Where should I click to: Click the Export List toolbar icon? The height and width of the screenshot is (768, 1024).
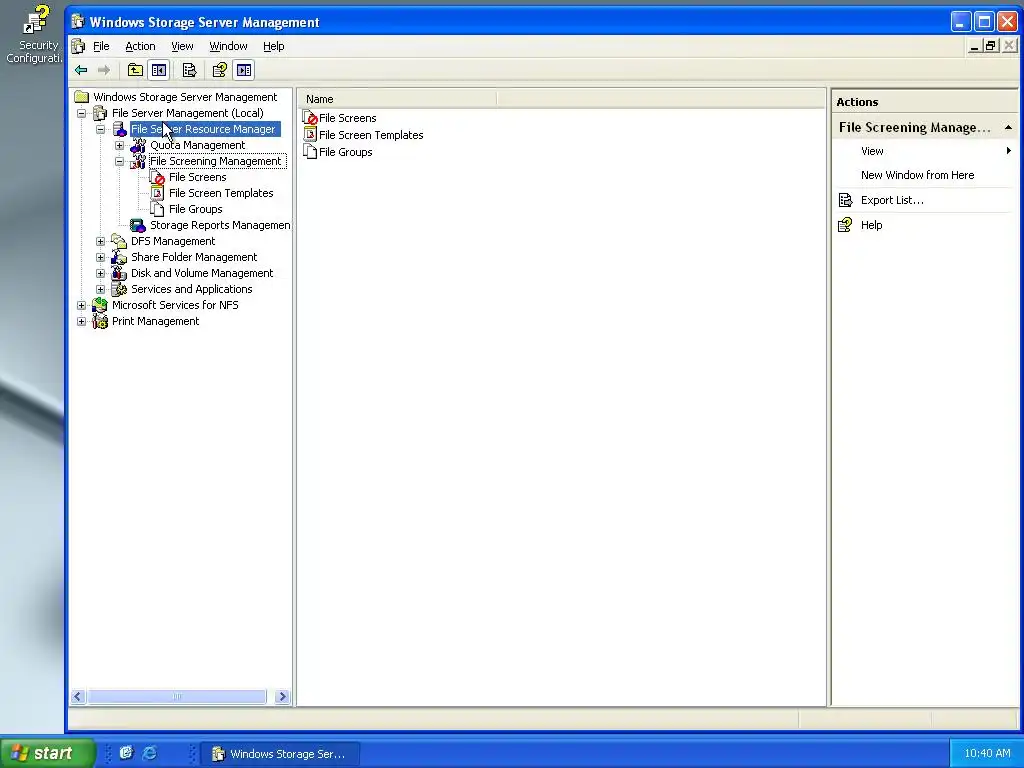point(189,70)
